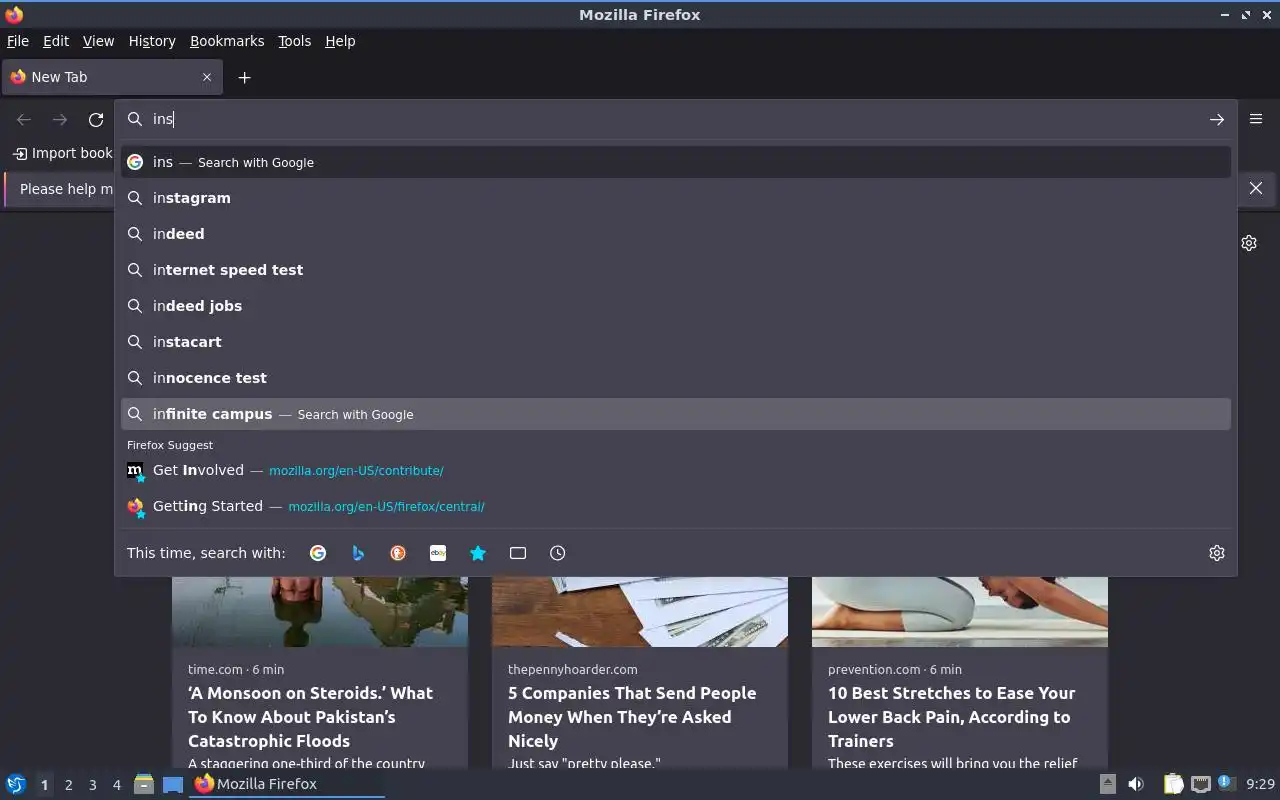This screenshot has width=1280, height=800.
Task: Open the Bookmarks menu
Action: [227, 41]
